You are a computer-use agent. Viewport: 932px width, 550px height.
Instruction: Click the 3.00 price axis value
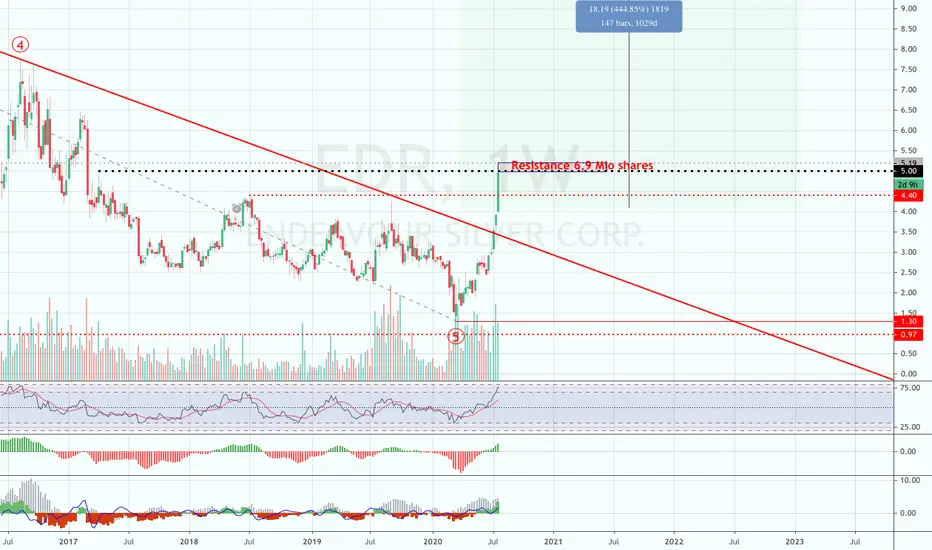click(x=908, y=252)
